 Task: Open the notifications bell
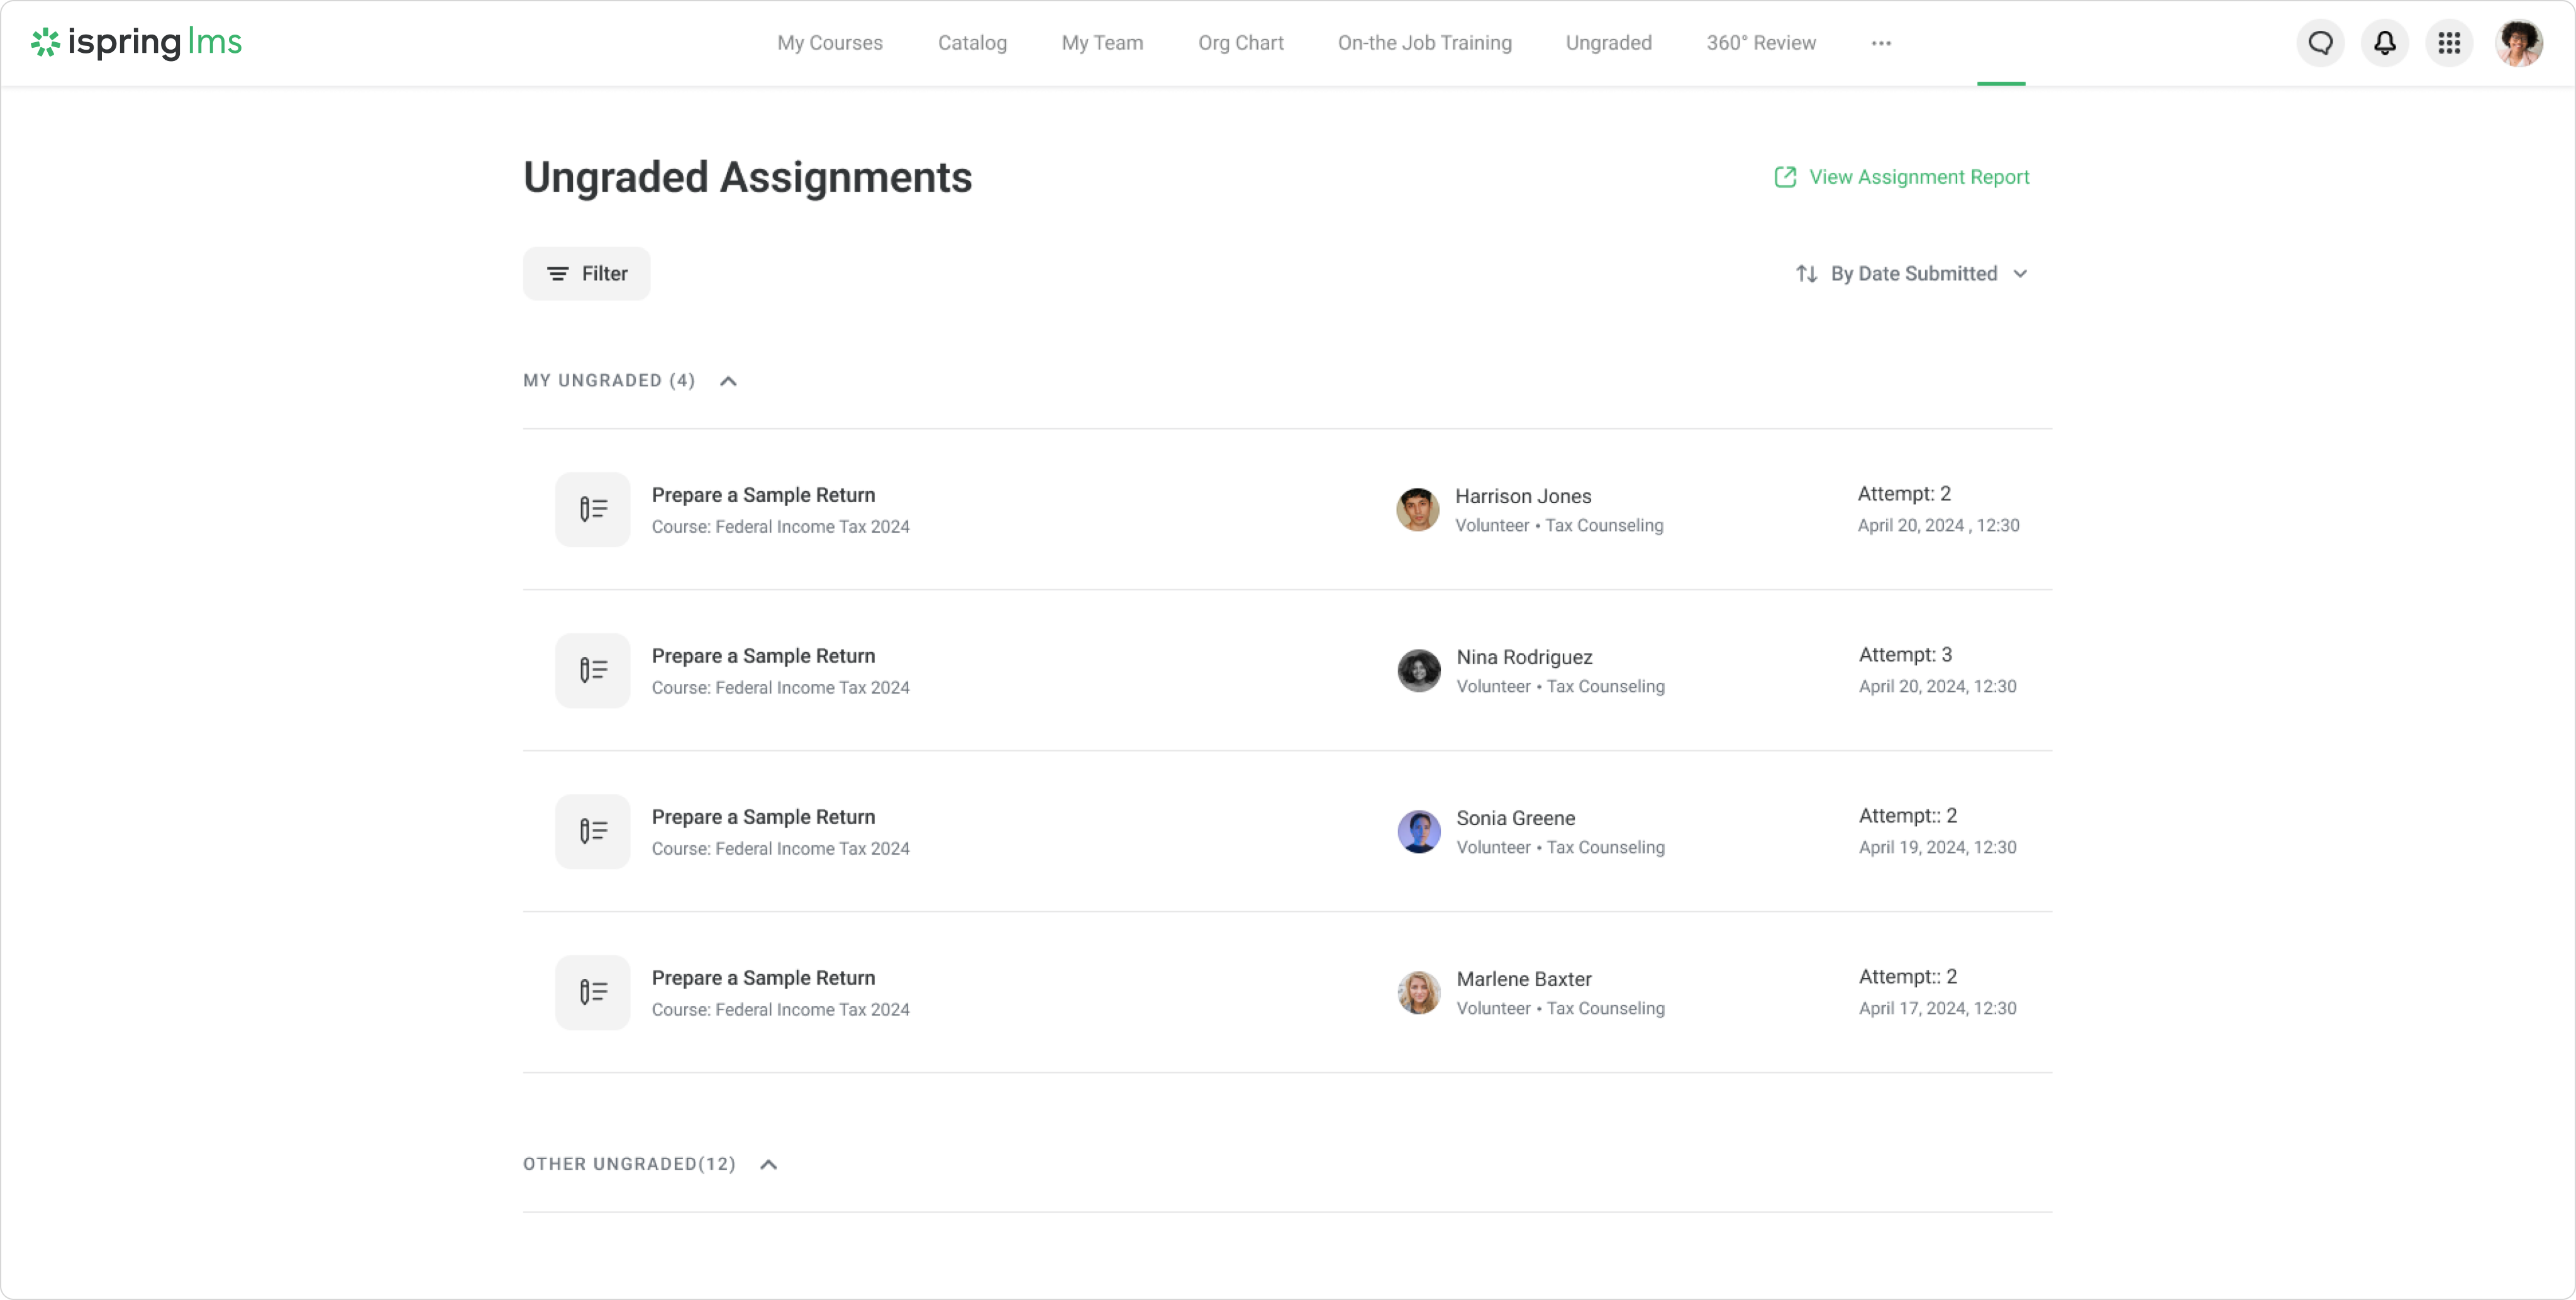(2384, 43)
